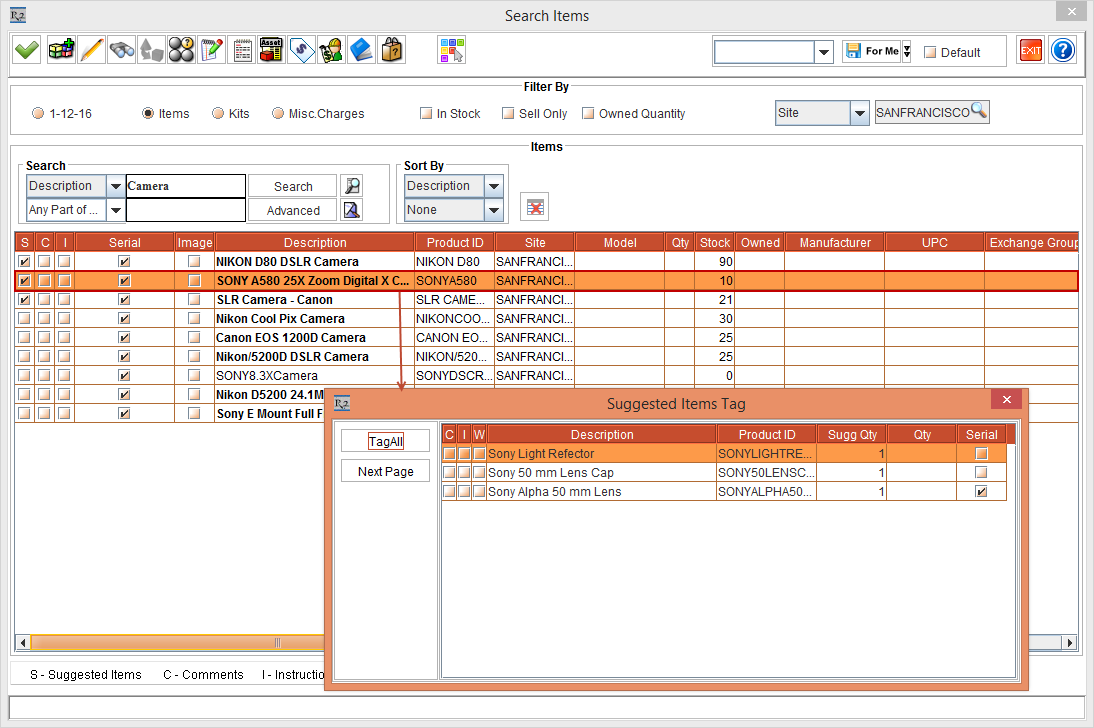Select the Kits radio button
The height and width of the screenshot is (728, 1094).
218,114
